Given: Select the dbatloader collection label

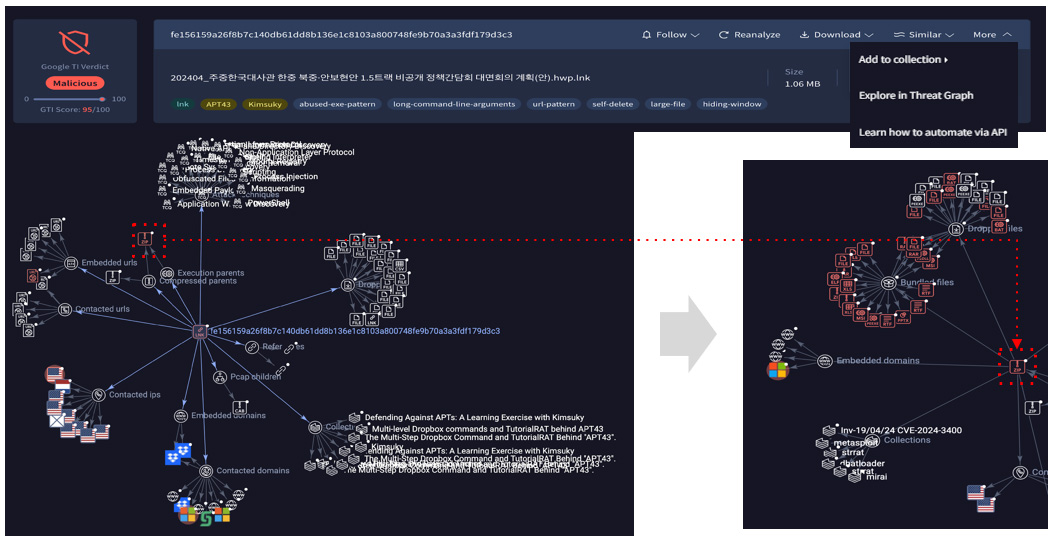Looking at the screenshot, I should point(863,463).
